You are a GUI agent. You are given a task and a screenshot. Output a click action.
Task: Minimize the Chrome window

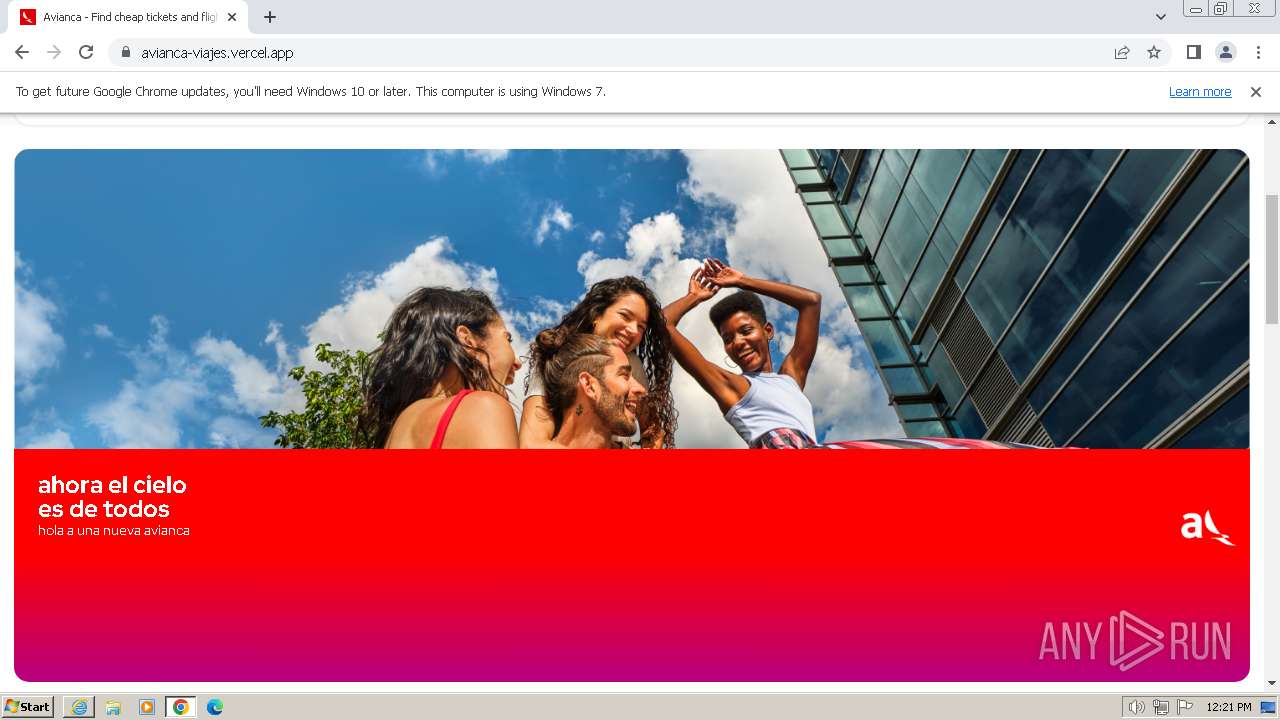(1196, 9)
